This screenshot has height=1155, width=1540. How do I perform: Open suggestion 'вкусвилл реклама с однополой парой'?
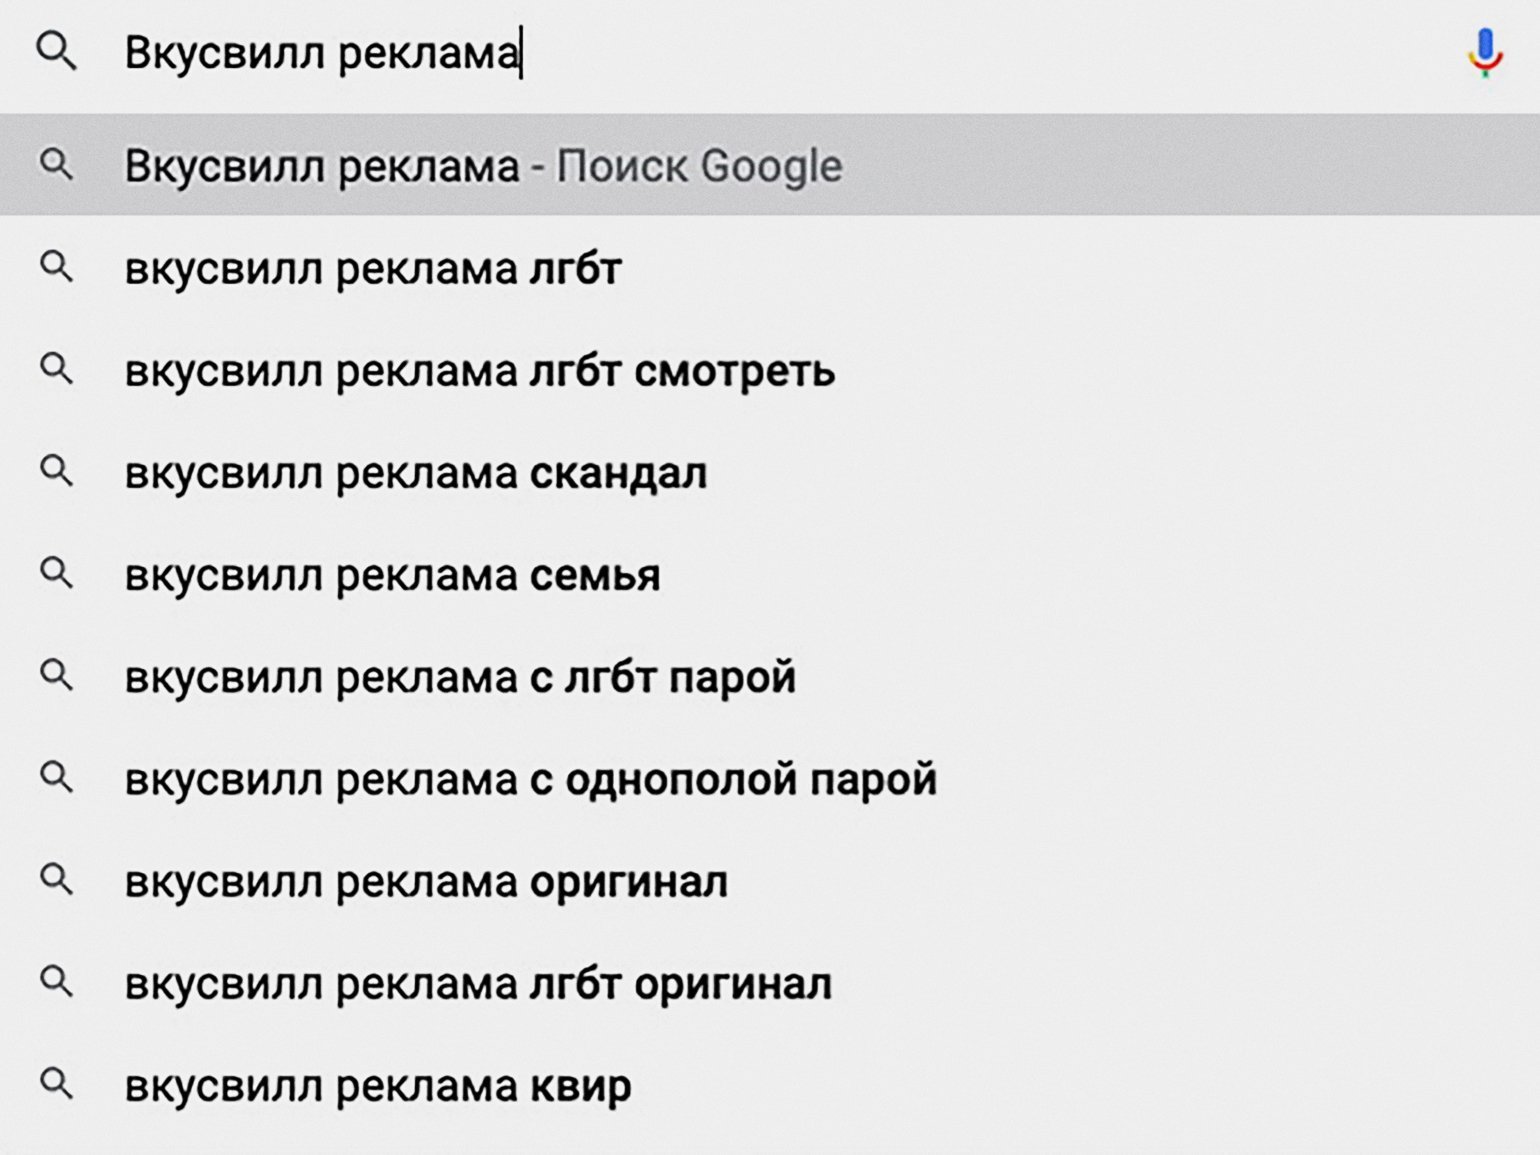tap(770, 778)
